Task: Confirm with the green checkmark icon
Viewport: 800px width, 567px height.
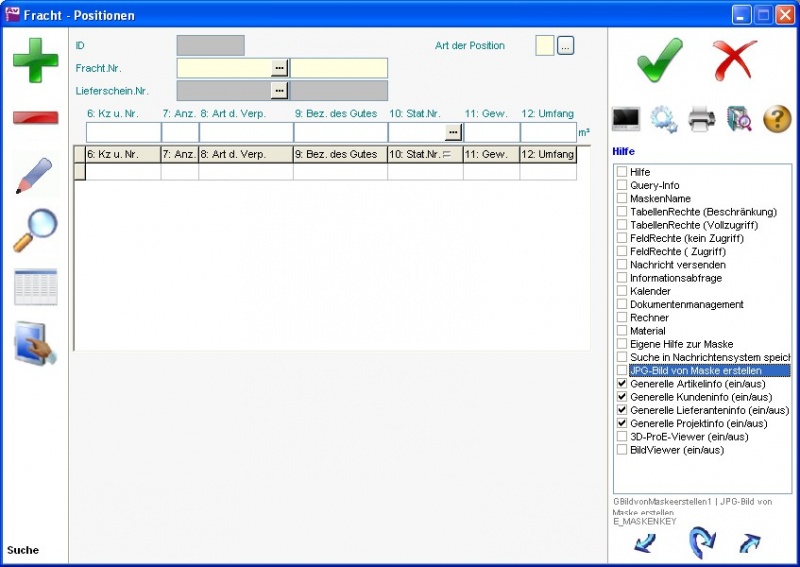Action: (x=659, y=60)
